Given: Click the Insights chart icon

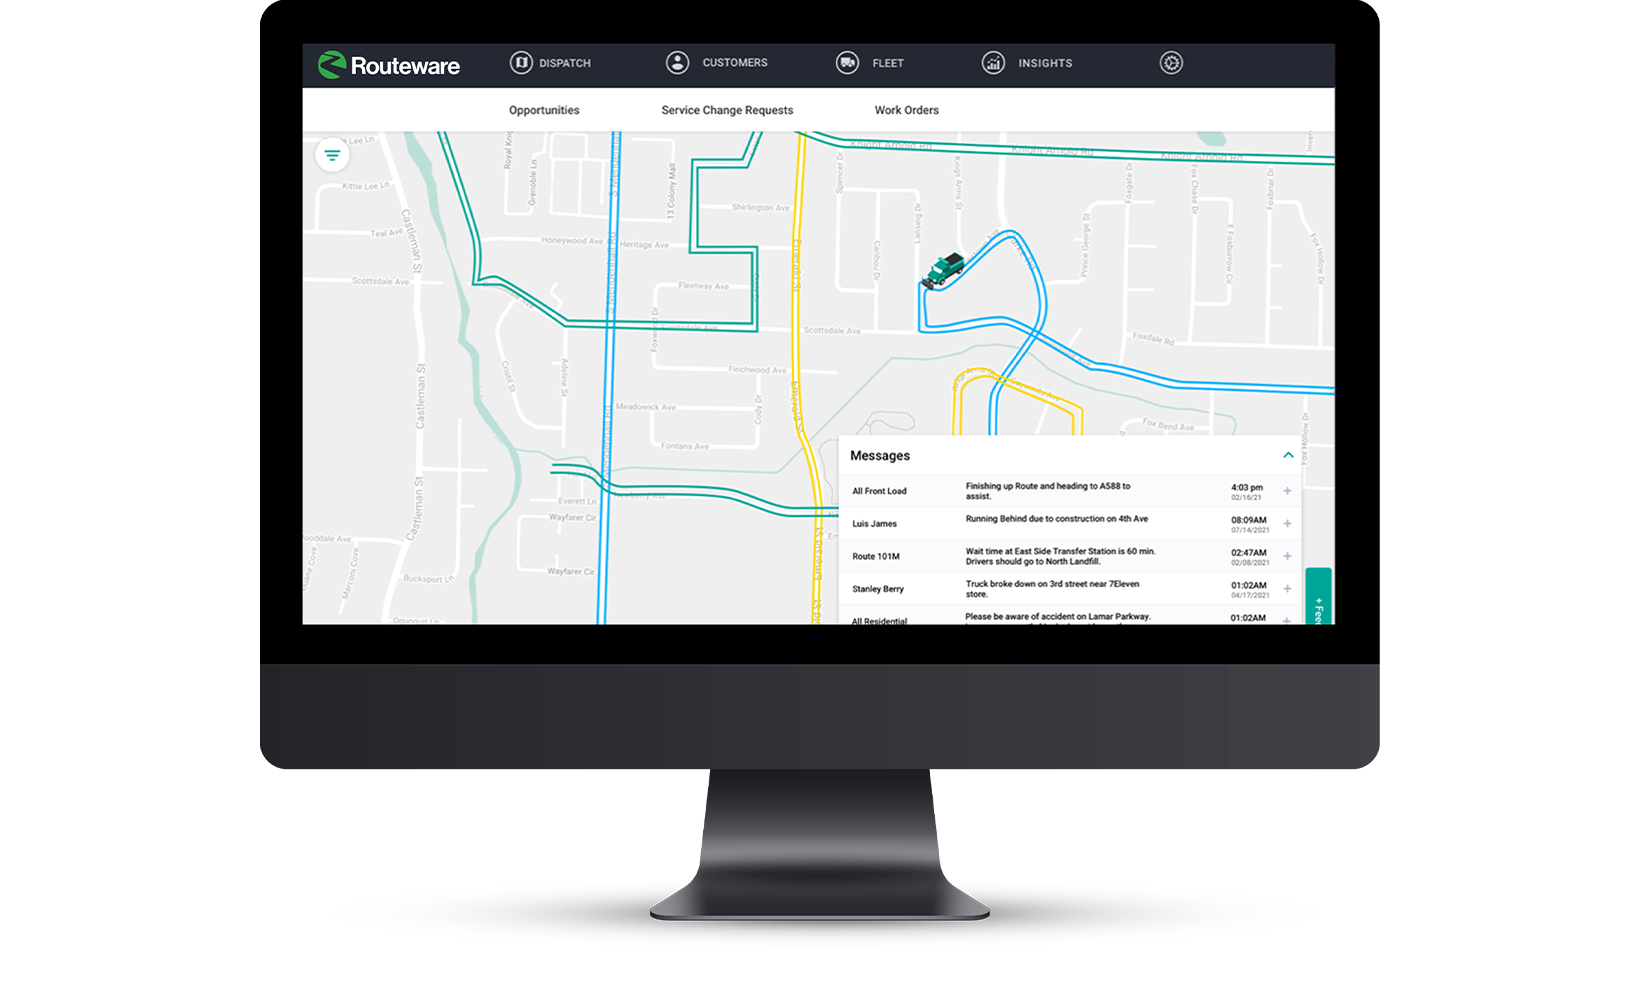Looking at the screenshot, I should click(993, 63).
